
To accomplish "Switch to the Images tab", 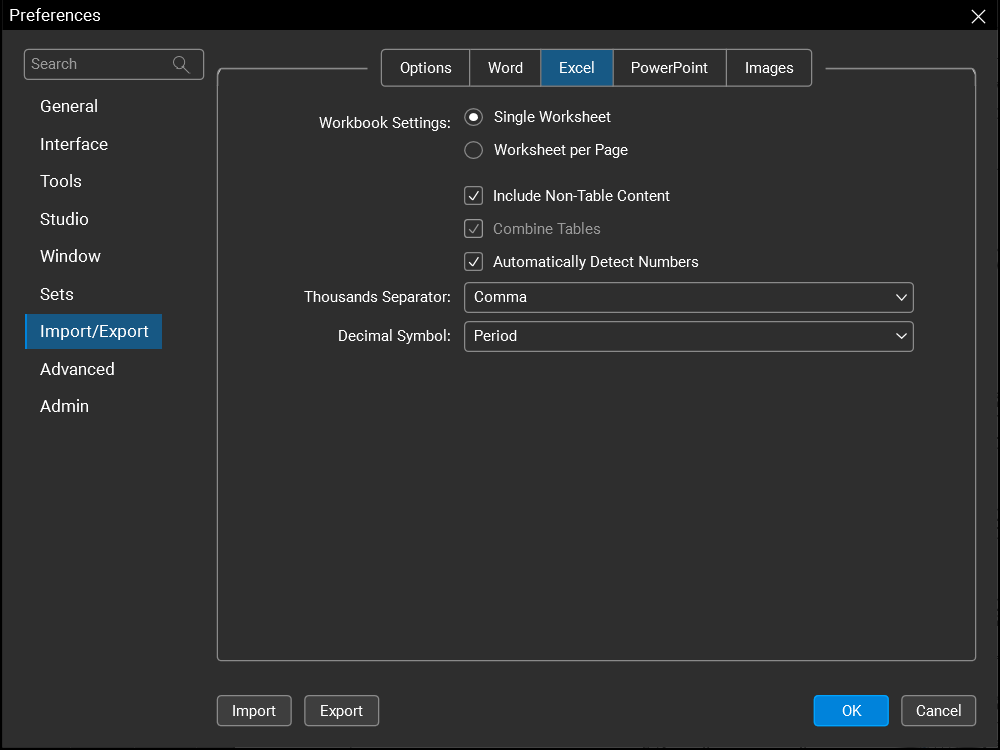I will pyautogui.click(x=769, y=68).
